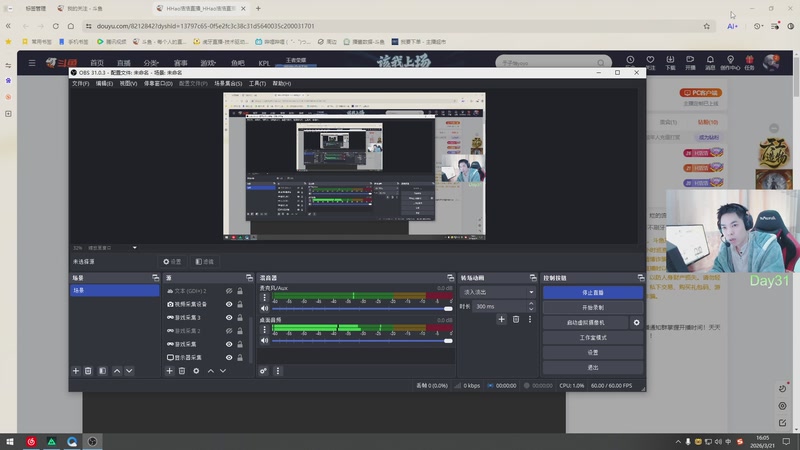Screen dimensions: 800x450
Task: Open the 编辑(E) menu in OBS
Action: pos(105,83)
